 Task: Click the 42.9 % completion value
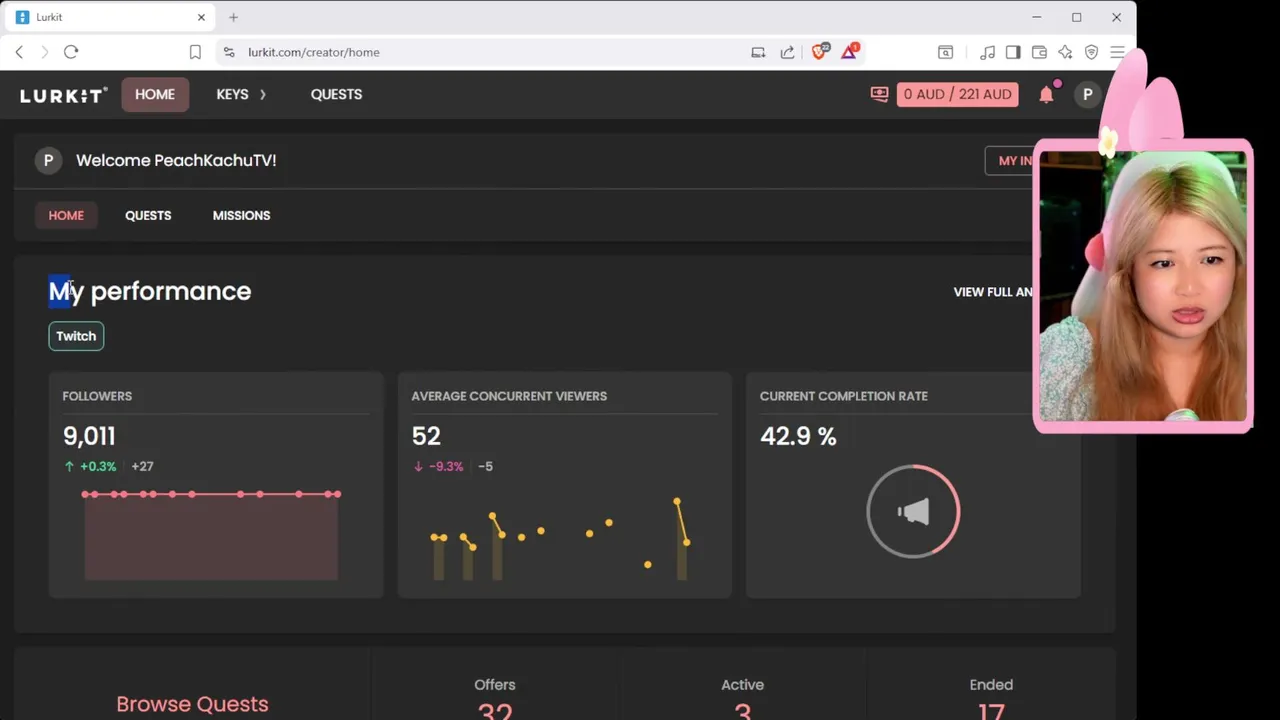(798, 436)
